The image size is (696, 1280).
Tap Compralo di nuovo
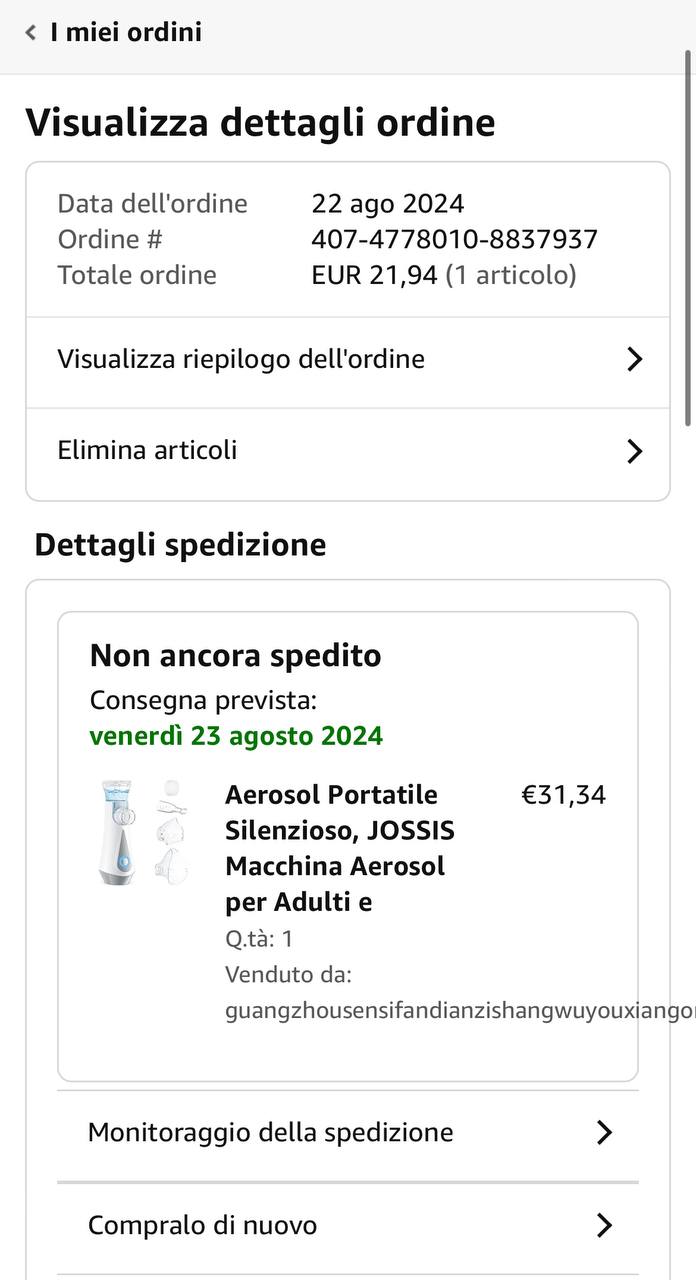point(203,1225)
